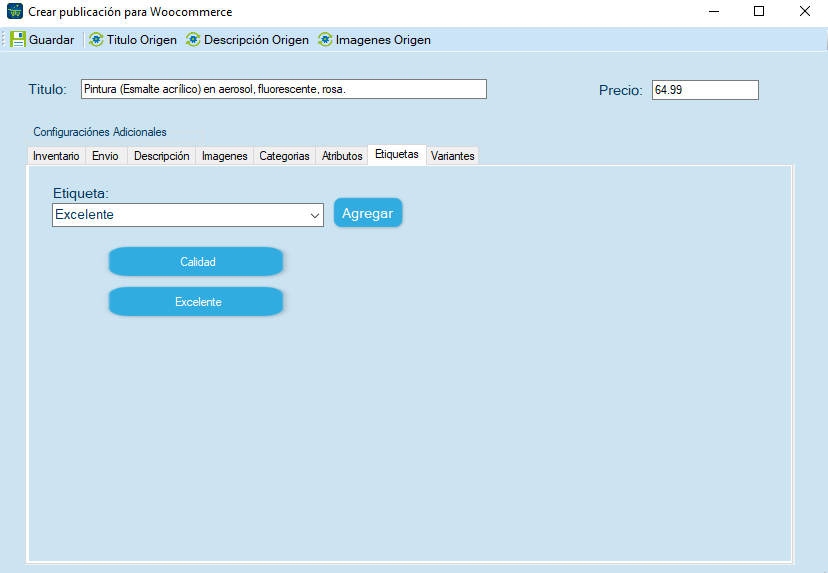
Task: Click the Guardar text label in the toolbar
Action: (52, 40)
